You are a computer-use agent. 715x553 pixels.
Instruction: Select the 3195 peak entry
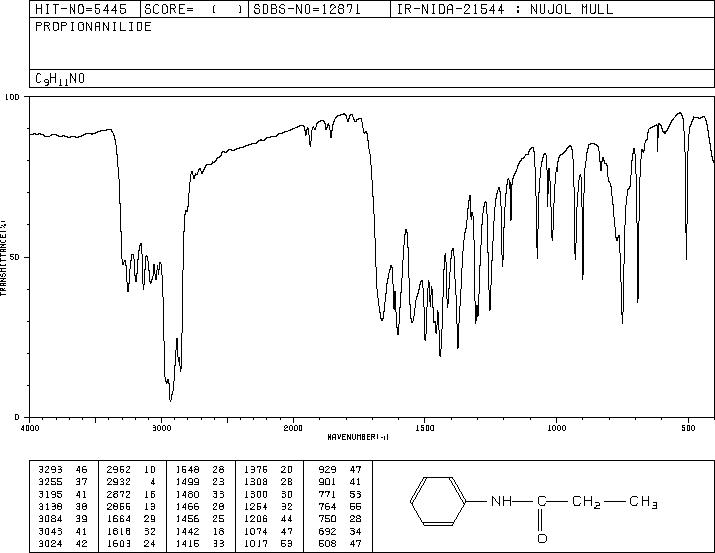tap(62, 495)
